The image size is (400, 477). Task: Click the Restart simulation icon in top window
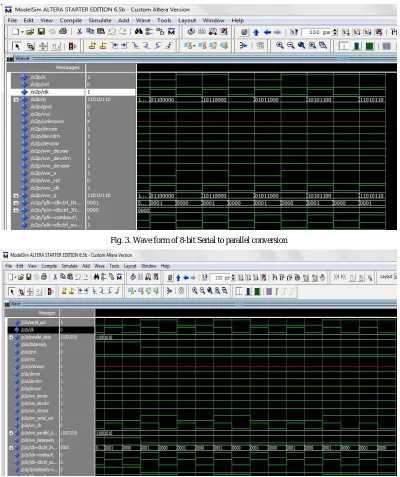click(x=294, y=32)
